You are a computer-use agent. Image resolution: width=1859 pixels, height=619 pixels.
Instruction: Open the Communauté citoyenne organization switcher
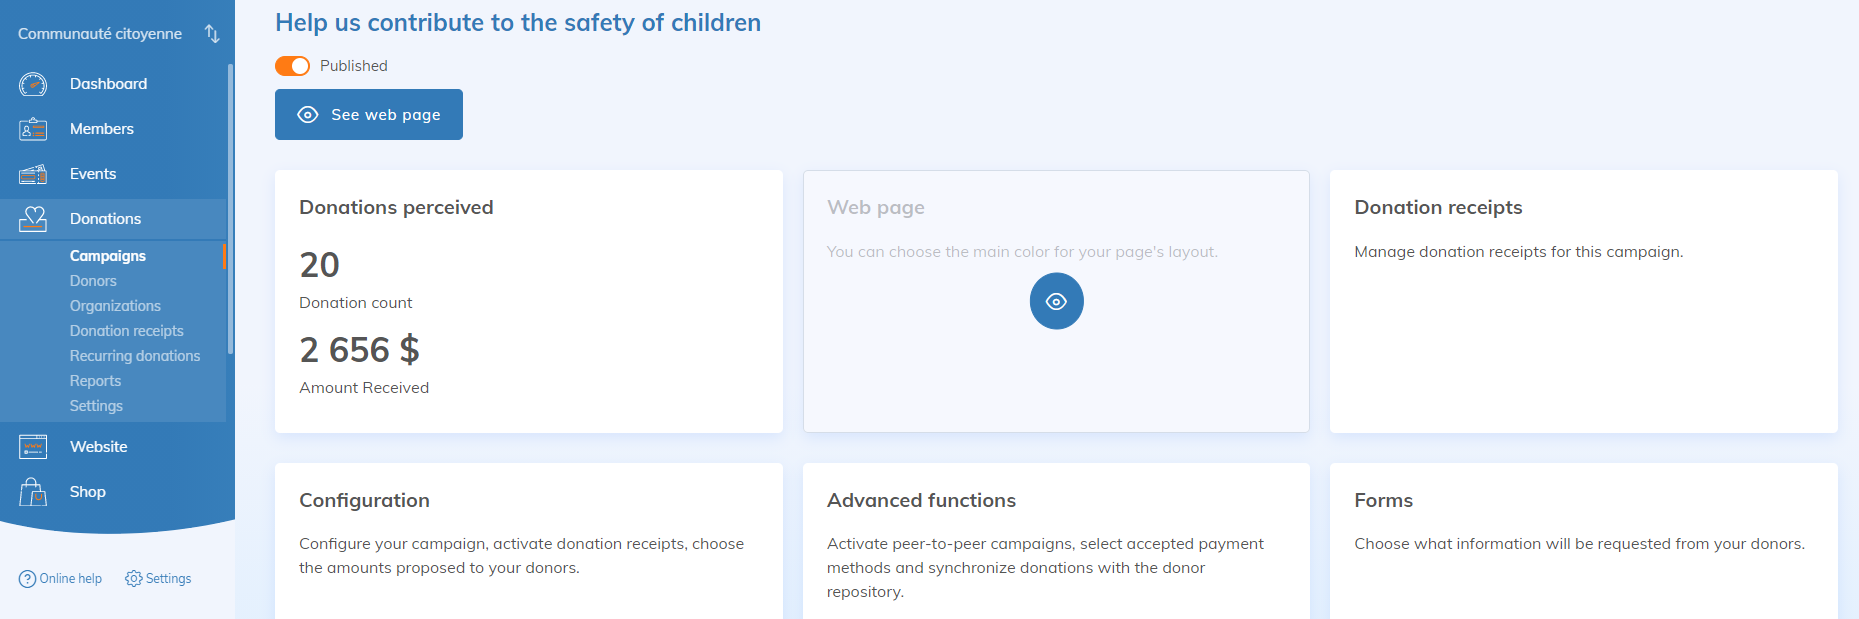click(x=211, y=34)
